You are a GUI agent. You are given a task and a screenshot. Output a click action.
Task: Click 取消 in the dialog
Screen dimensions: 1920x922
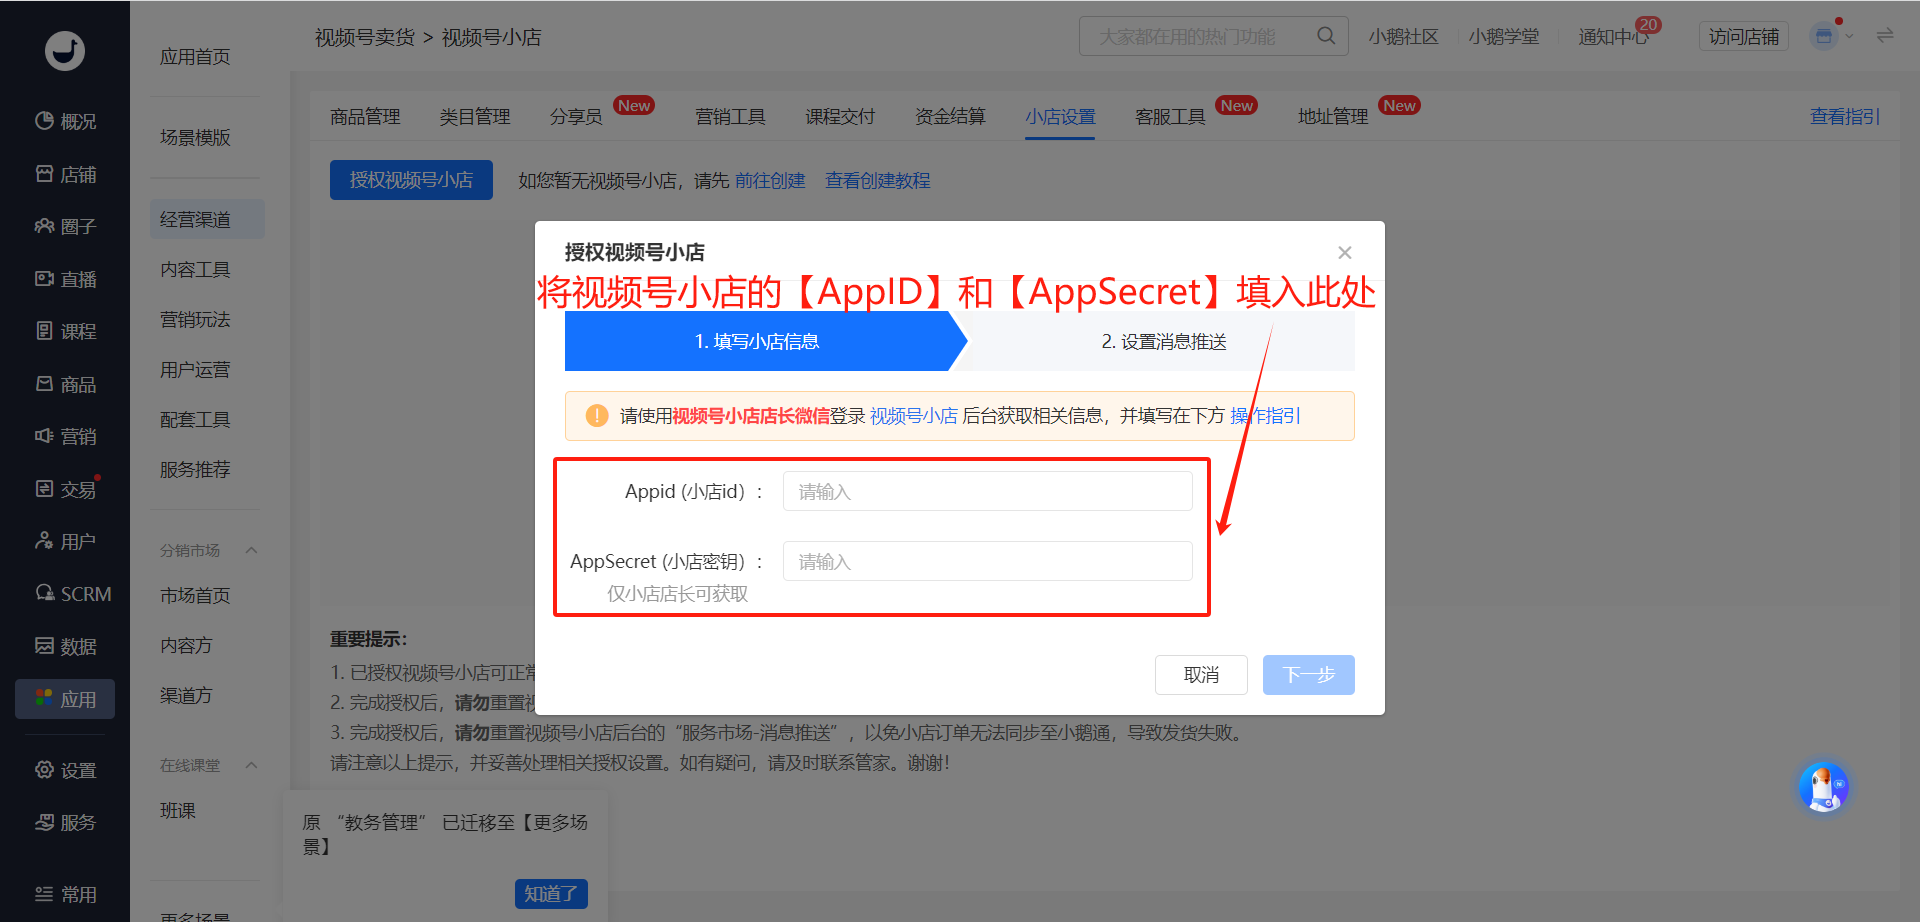click(1201, 675)
